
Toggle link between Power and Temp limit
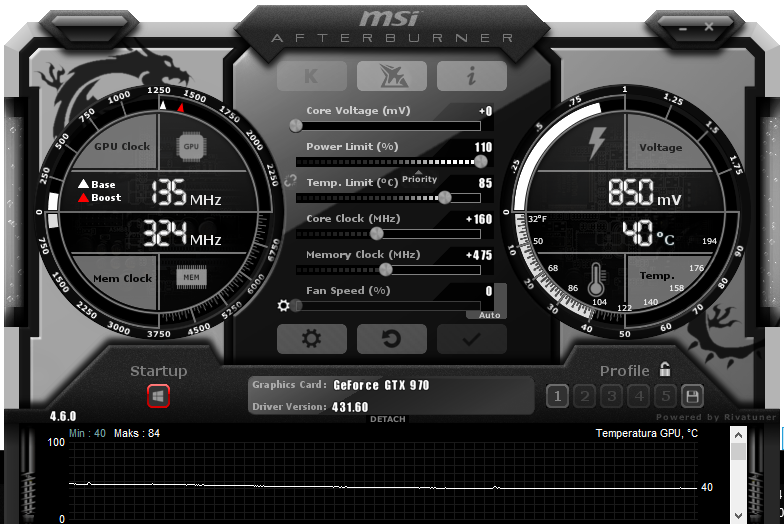coord(290,181)
